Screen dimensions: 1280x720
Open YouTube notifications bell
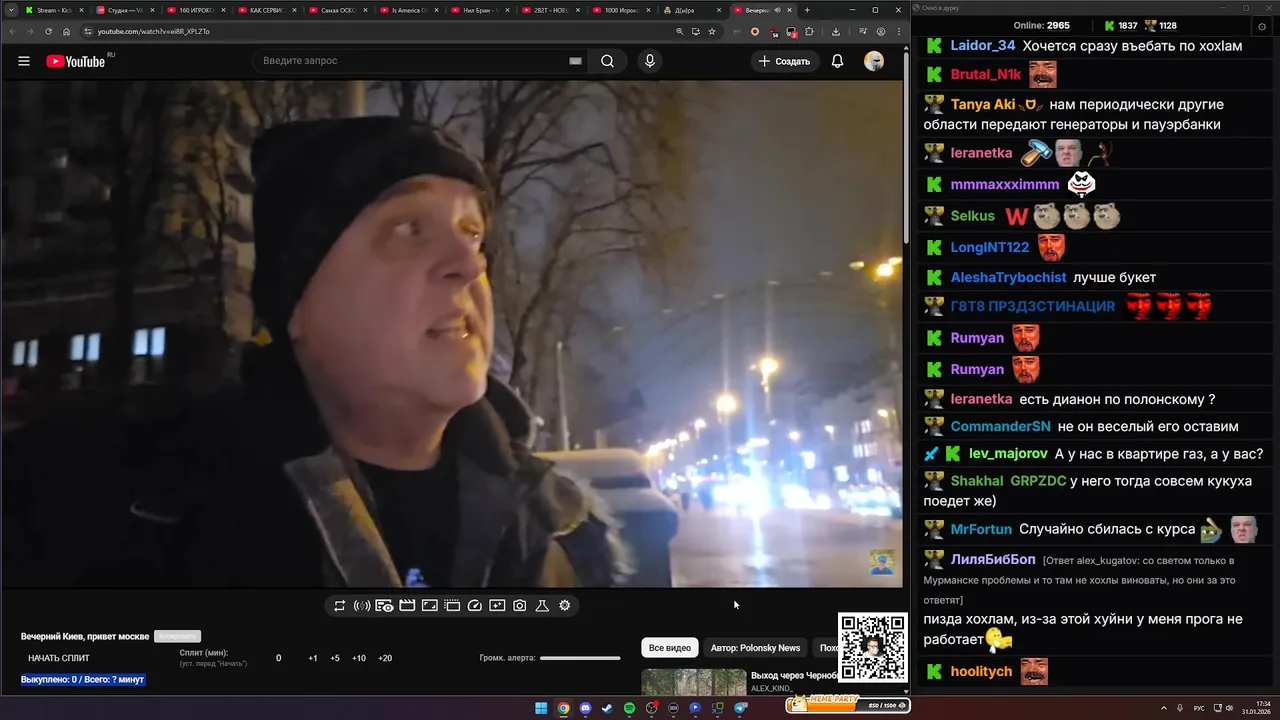pyautogui.click(x=838, y=61)
